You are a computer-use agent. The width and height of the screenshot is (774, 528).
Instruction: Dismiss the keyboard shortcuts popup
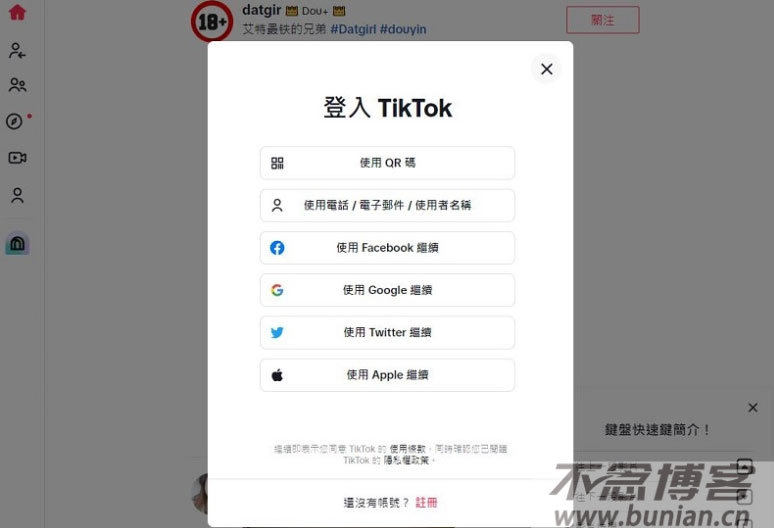point(752,408)
